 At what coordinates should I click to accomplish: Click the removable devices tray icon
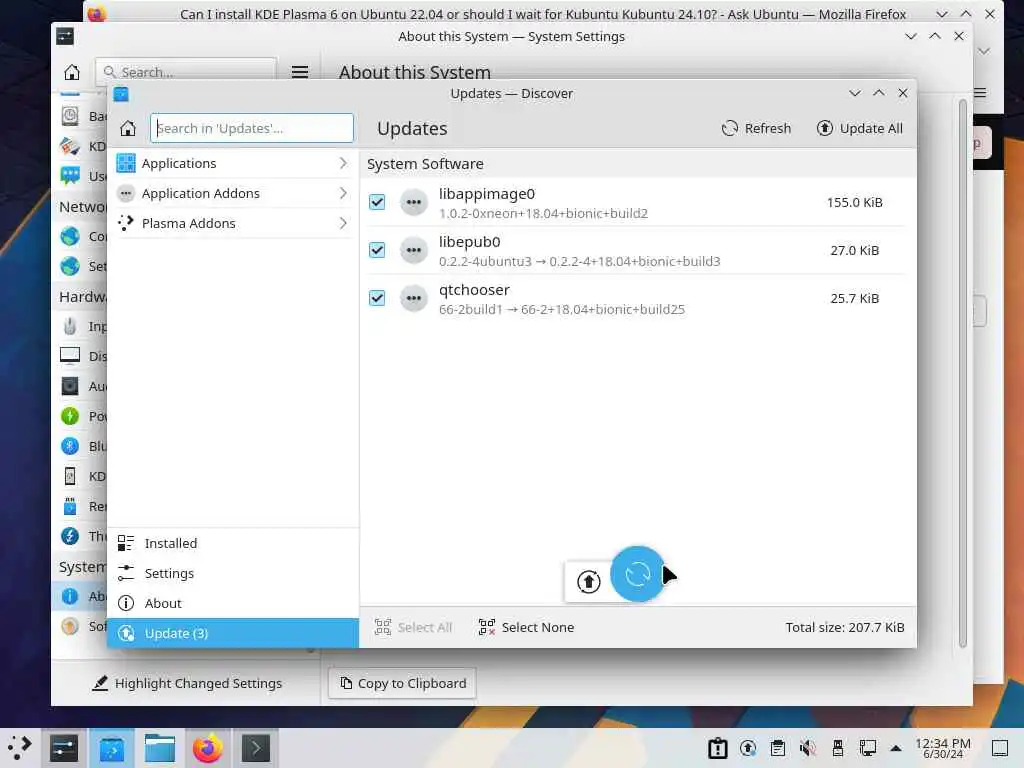[838, 748]
